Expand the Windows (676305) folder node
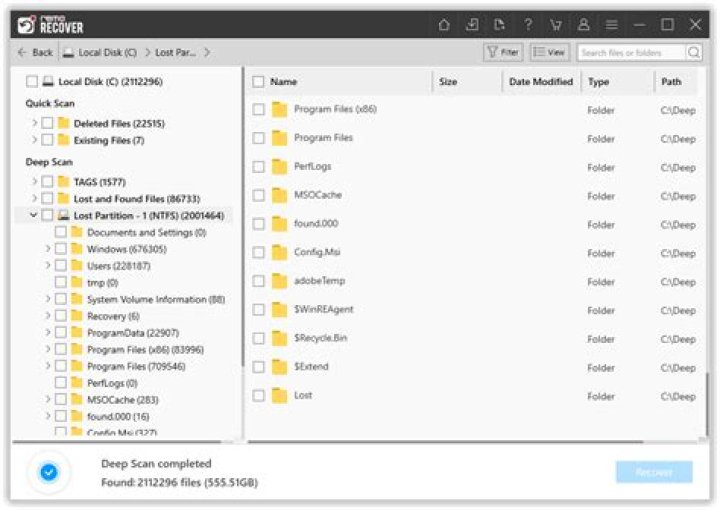The width and height of the screenshot is (720, 510). click(x=48, y=249)
